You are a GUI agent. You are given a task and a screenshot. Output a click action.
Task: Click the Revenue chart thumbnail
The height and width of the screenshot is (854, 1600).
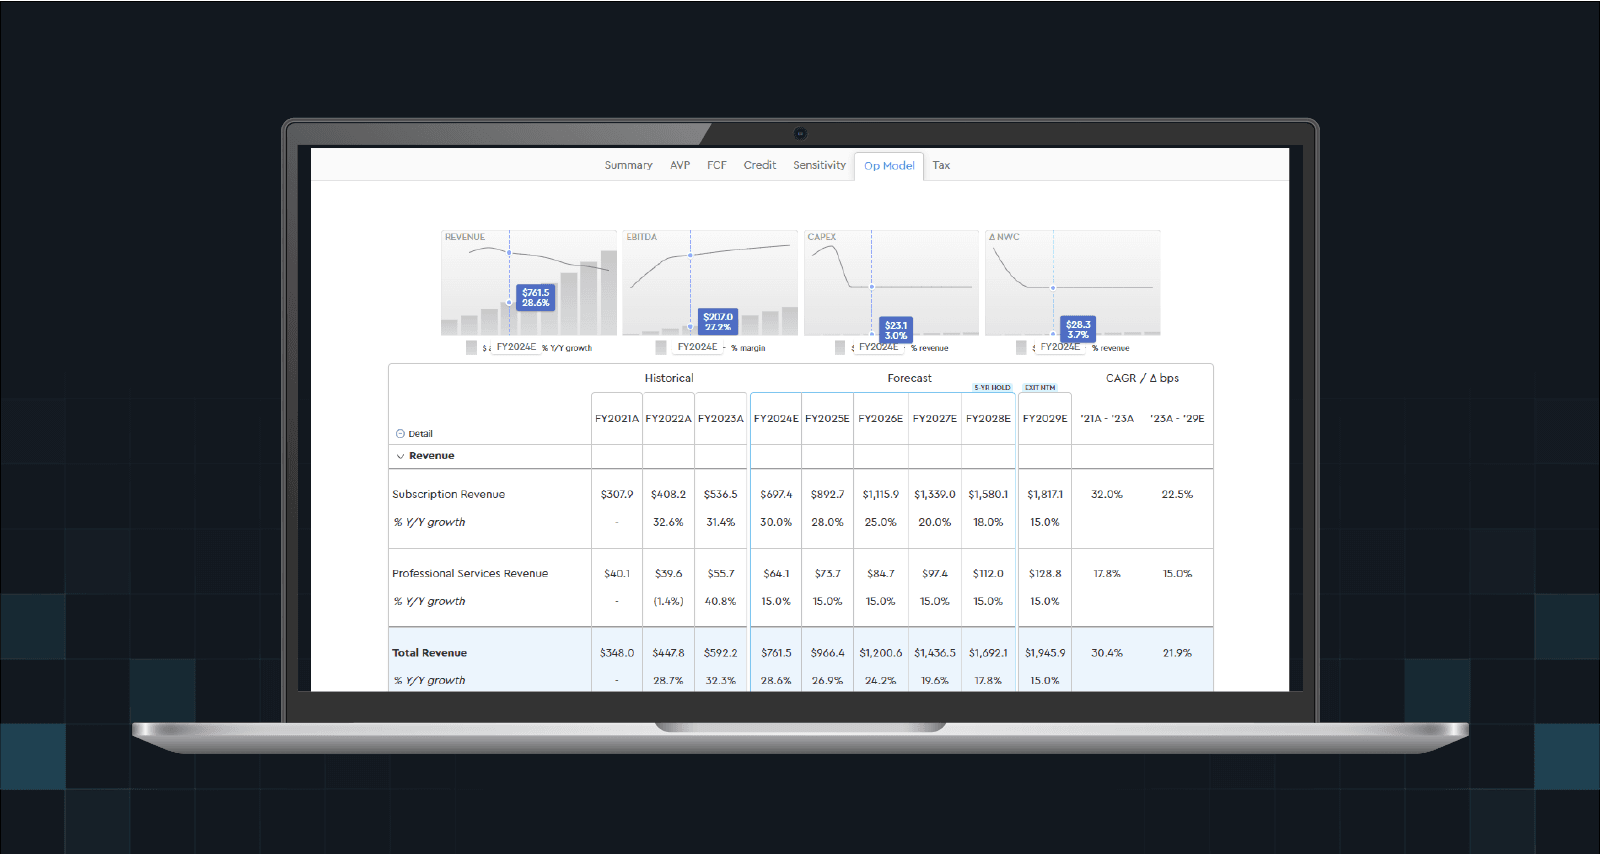tap(528, 283)
